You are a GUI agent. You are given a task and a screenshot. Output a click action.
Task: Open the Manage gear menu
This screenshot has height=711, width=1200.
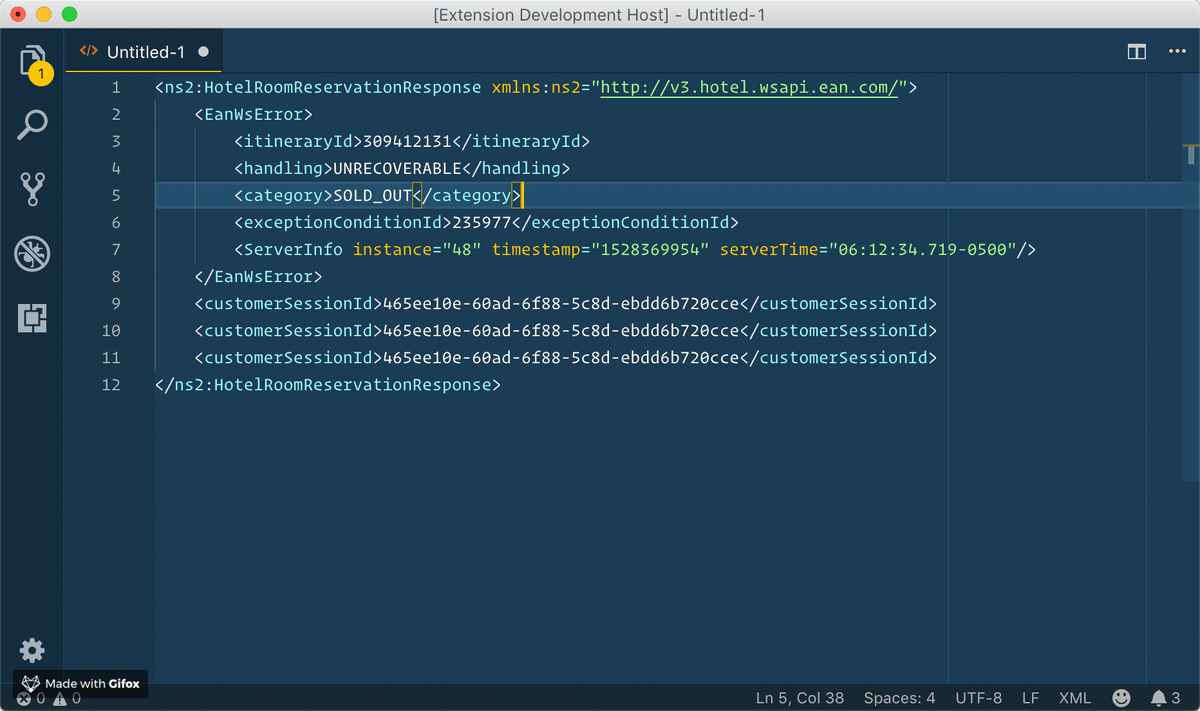(x=32, y=651)
